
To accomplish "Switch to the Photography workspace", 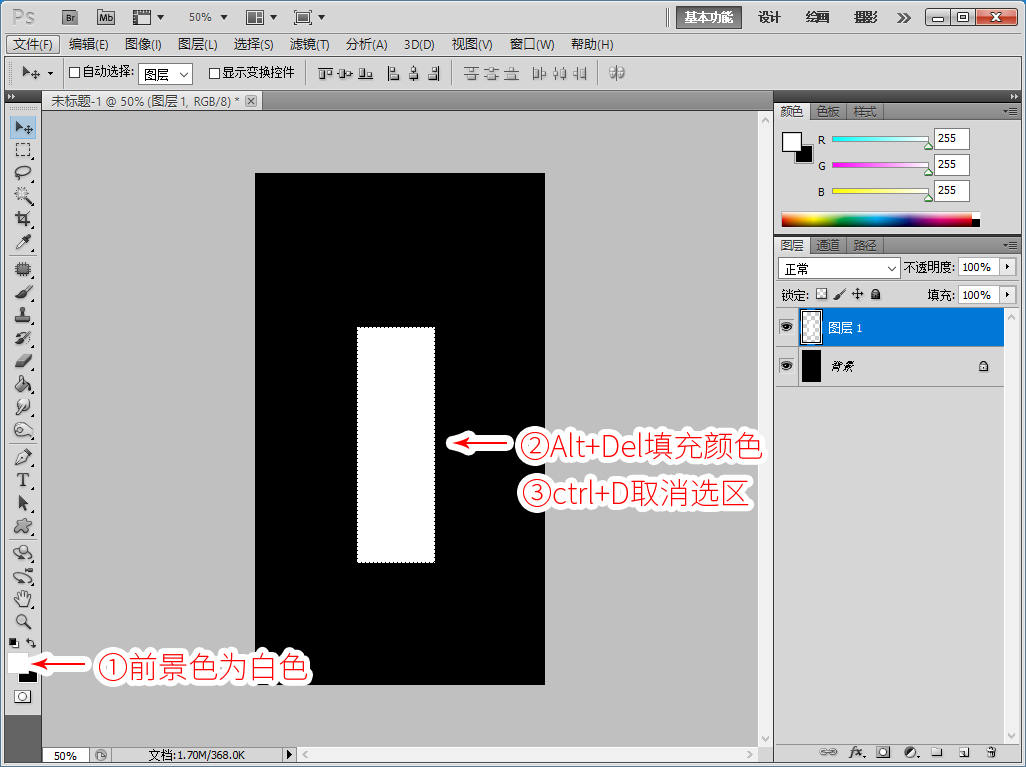I will [x=865, y=18].
